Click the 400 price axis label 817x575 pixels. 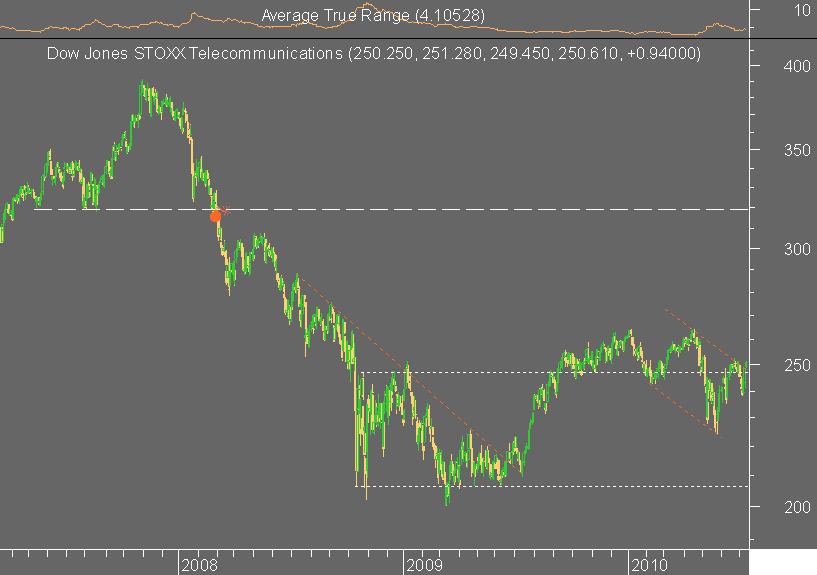tap(797, 67)
